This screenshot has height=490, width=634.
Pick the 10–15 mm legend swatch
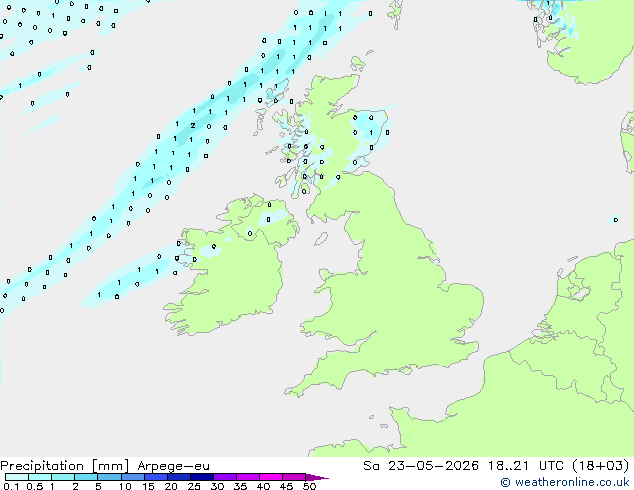(132, 477)
